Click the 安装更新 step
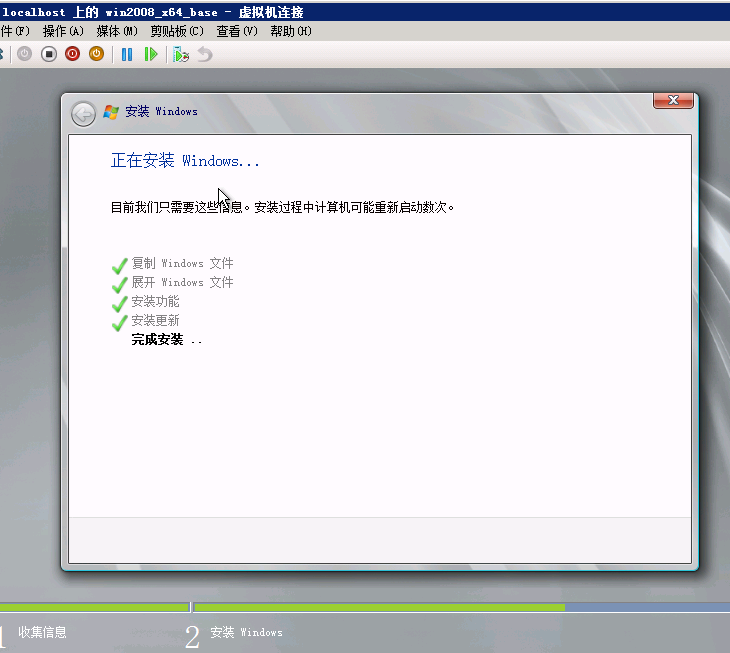730x653 pixels. [155, 321]
